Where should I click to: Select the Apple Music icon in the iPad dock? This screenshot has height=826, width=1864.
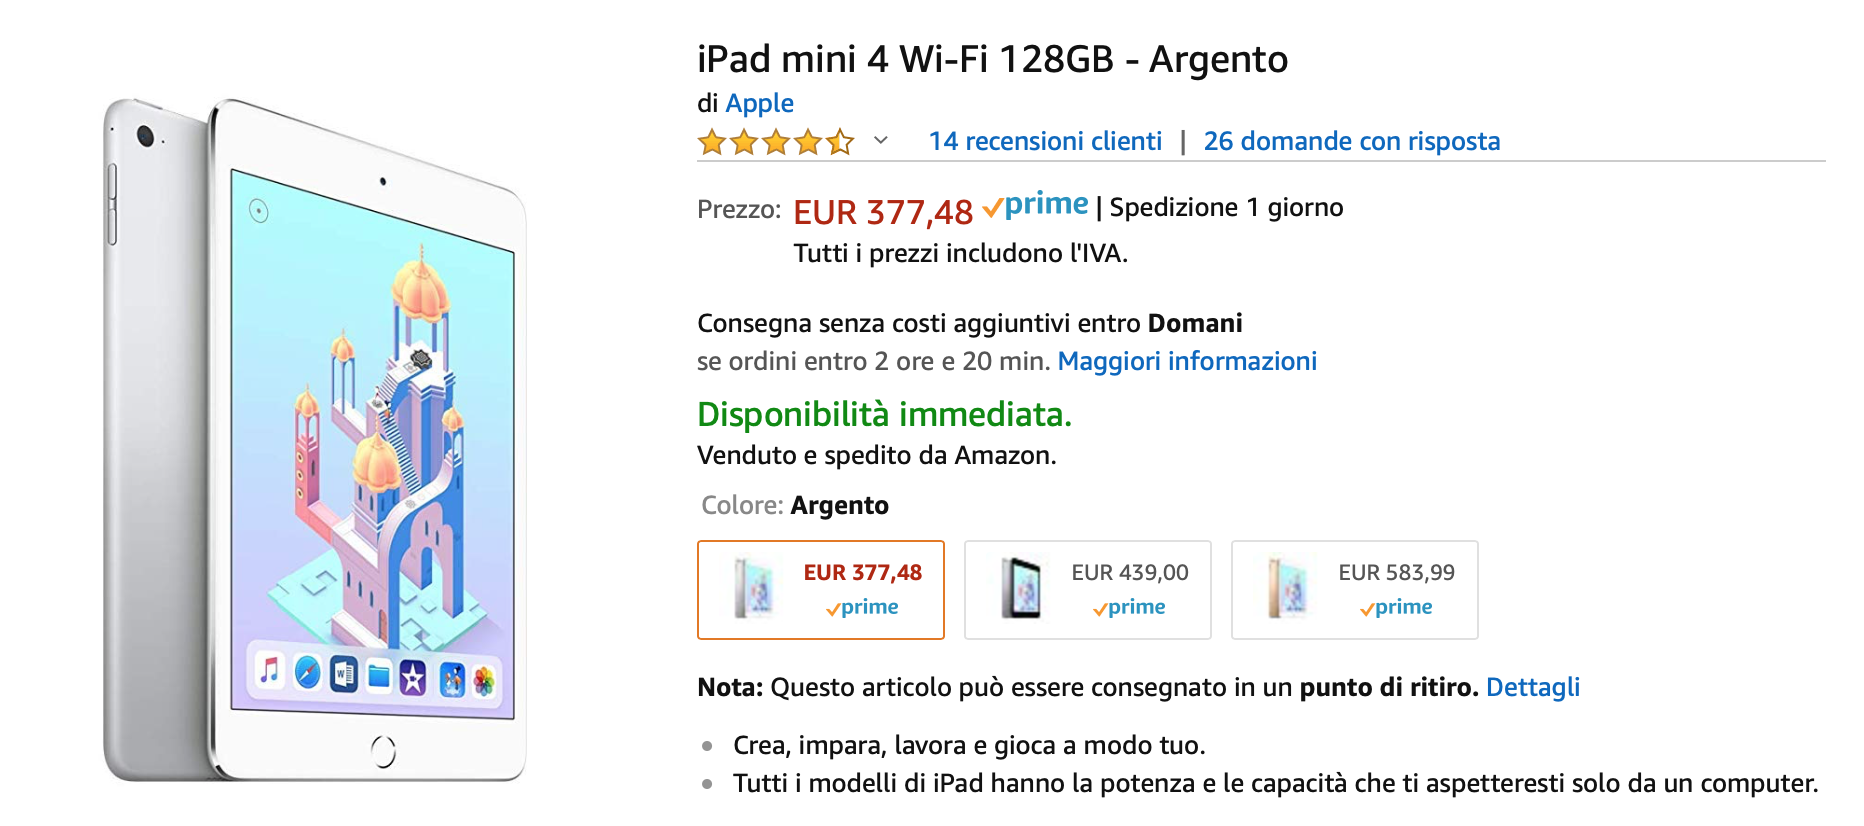click(x=269, y=672)
